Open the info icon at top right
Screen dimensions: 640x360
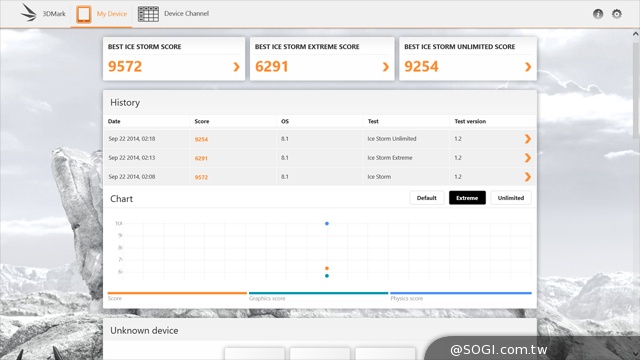(598, 14)
